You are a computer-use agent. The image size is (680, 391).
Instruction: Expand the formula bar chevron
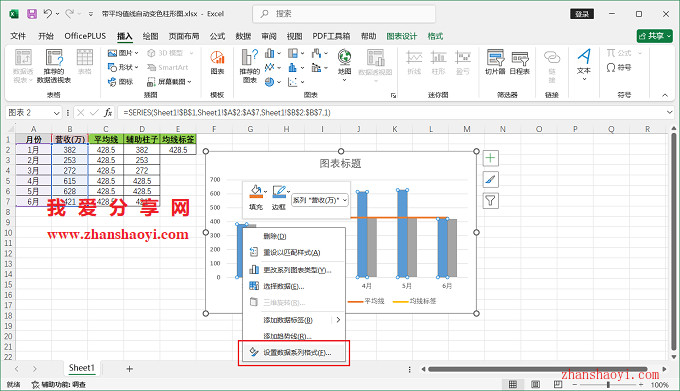click(x=670, y=113)
